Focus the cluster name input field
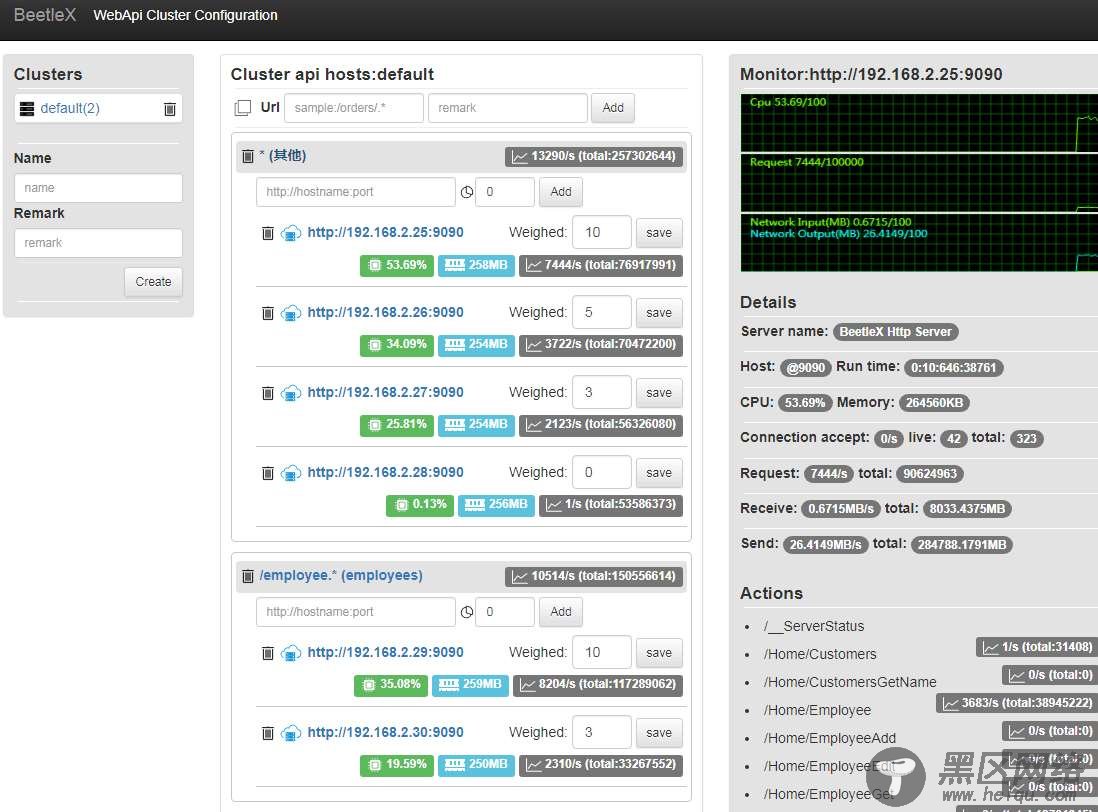This screenshot has height=812, width=1098. tap(98, 188)
